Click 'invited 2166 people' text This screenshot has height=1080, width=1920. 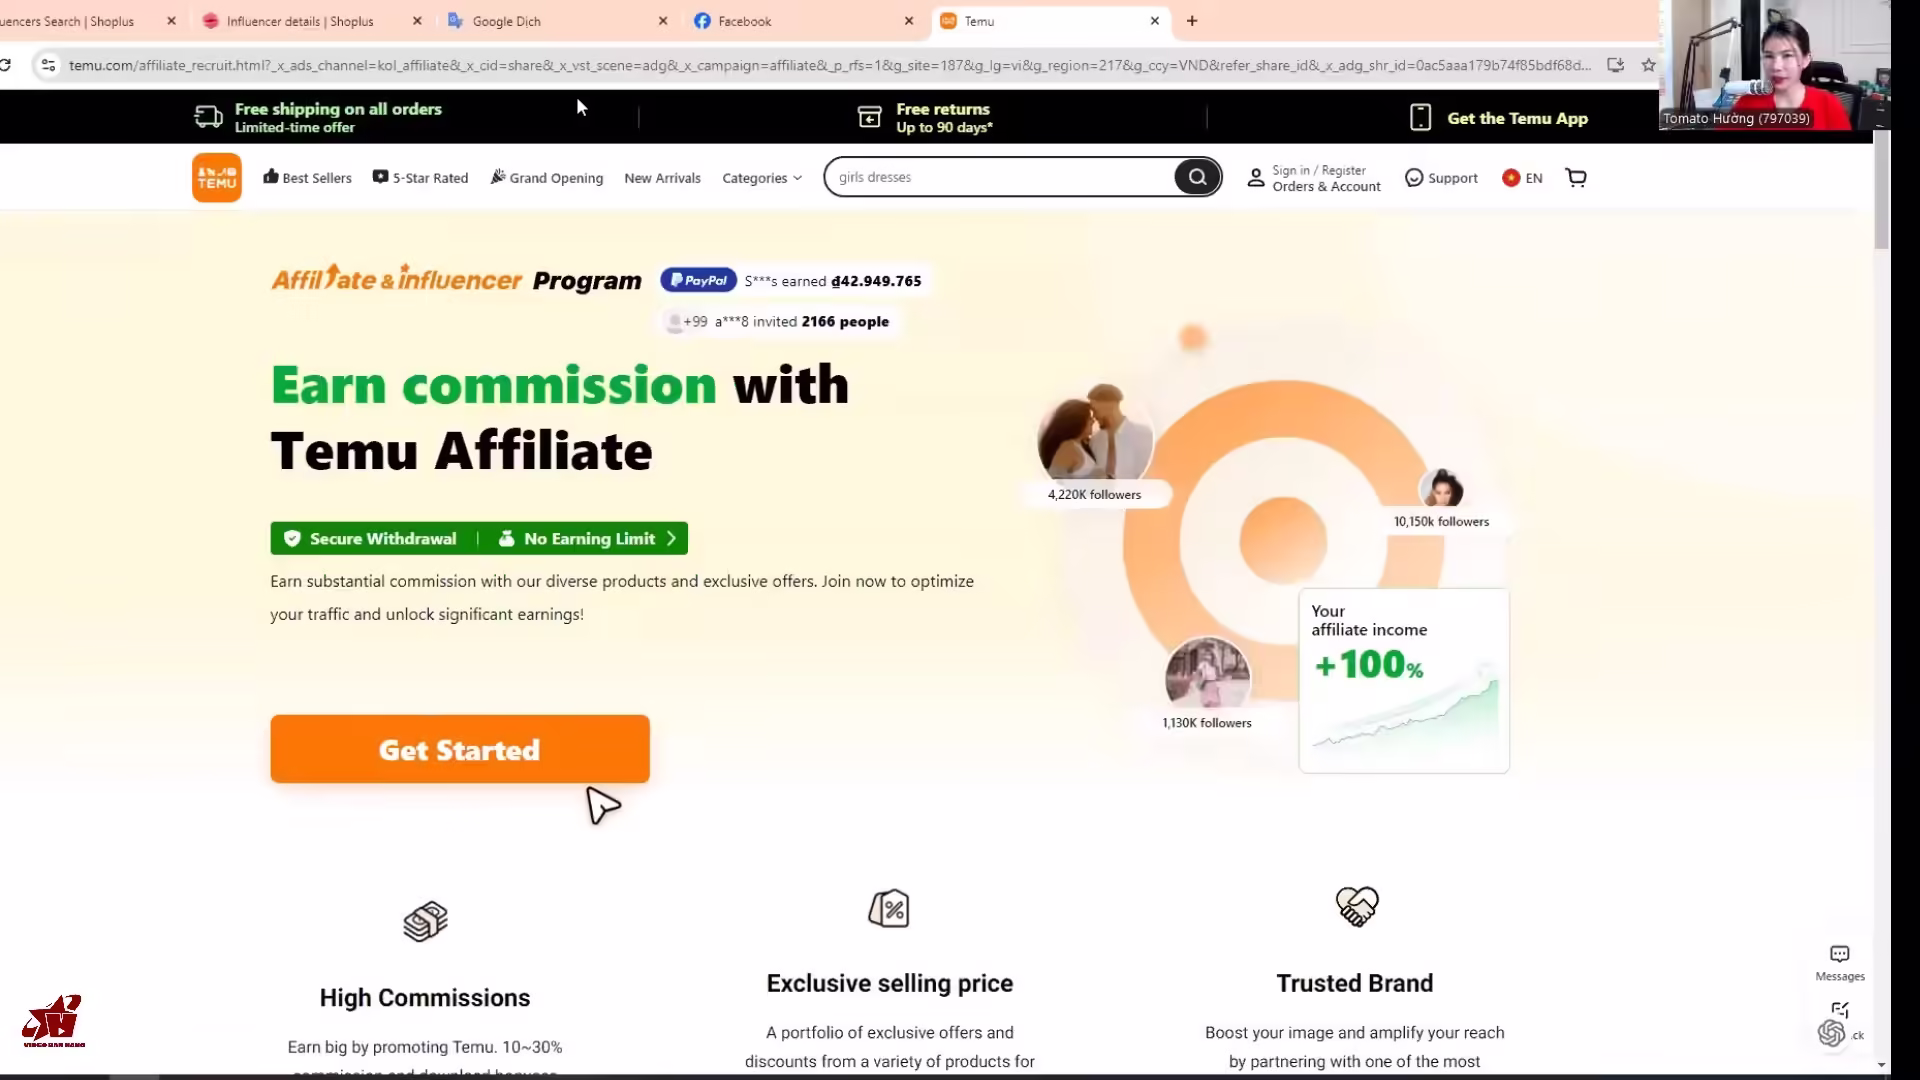pos(821,322)
